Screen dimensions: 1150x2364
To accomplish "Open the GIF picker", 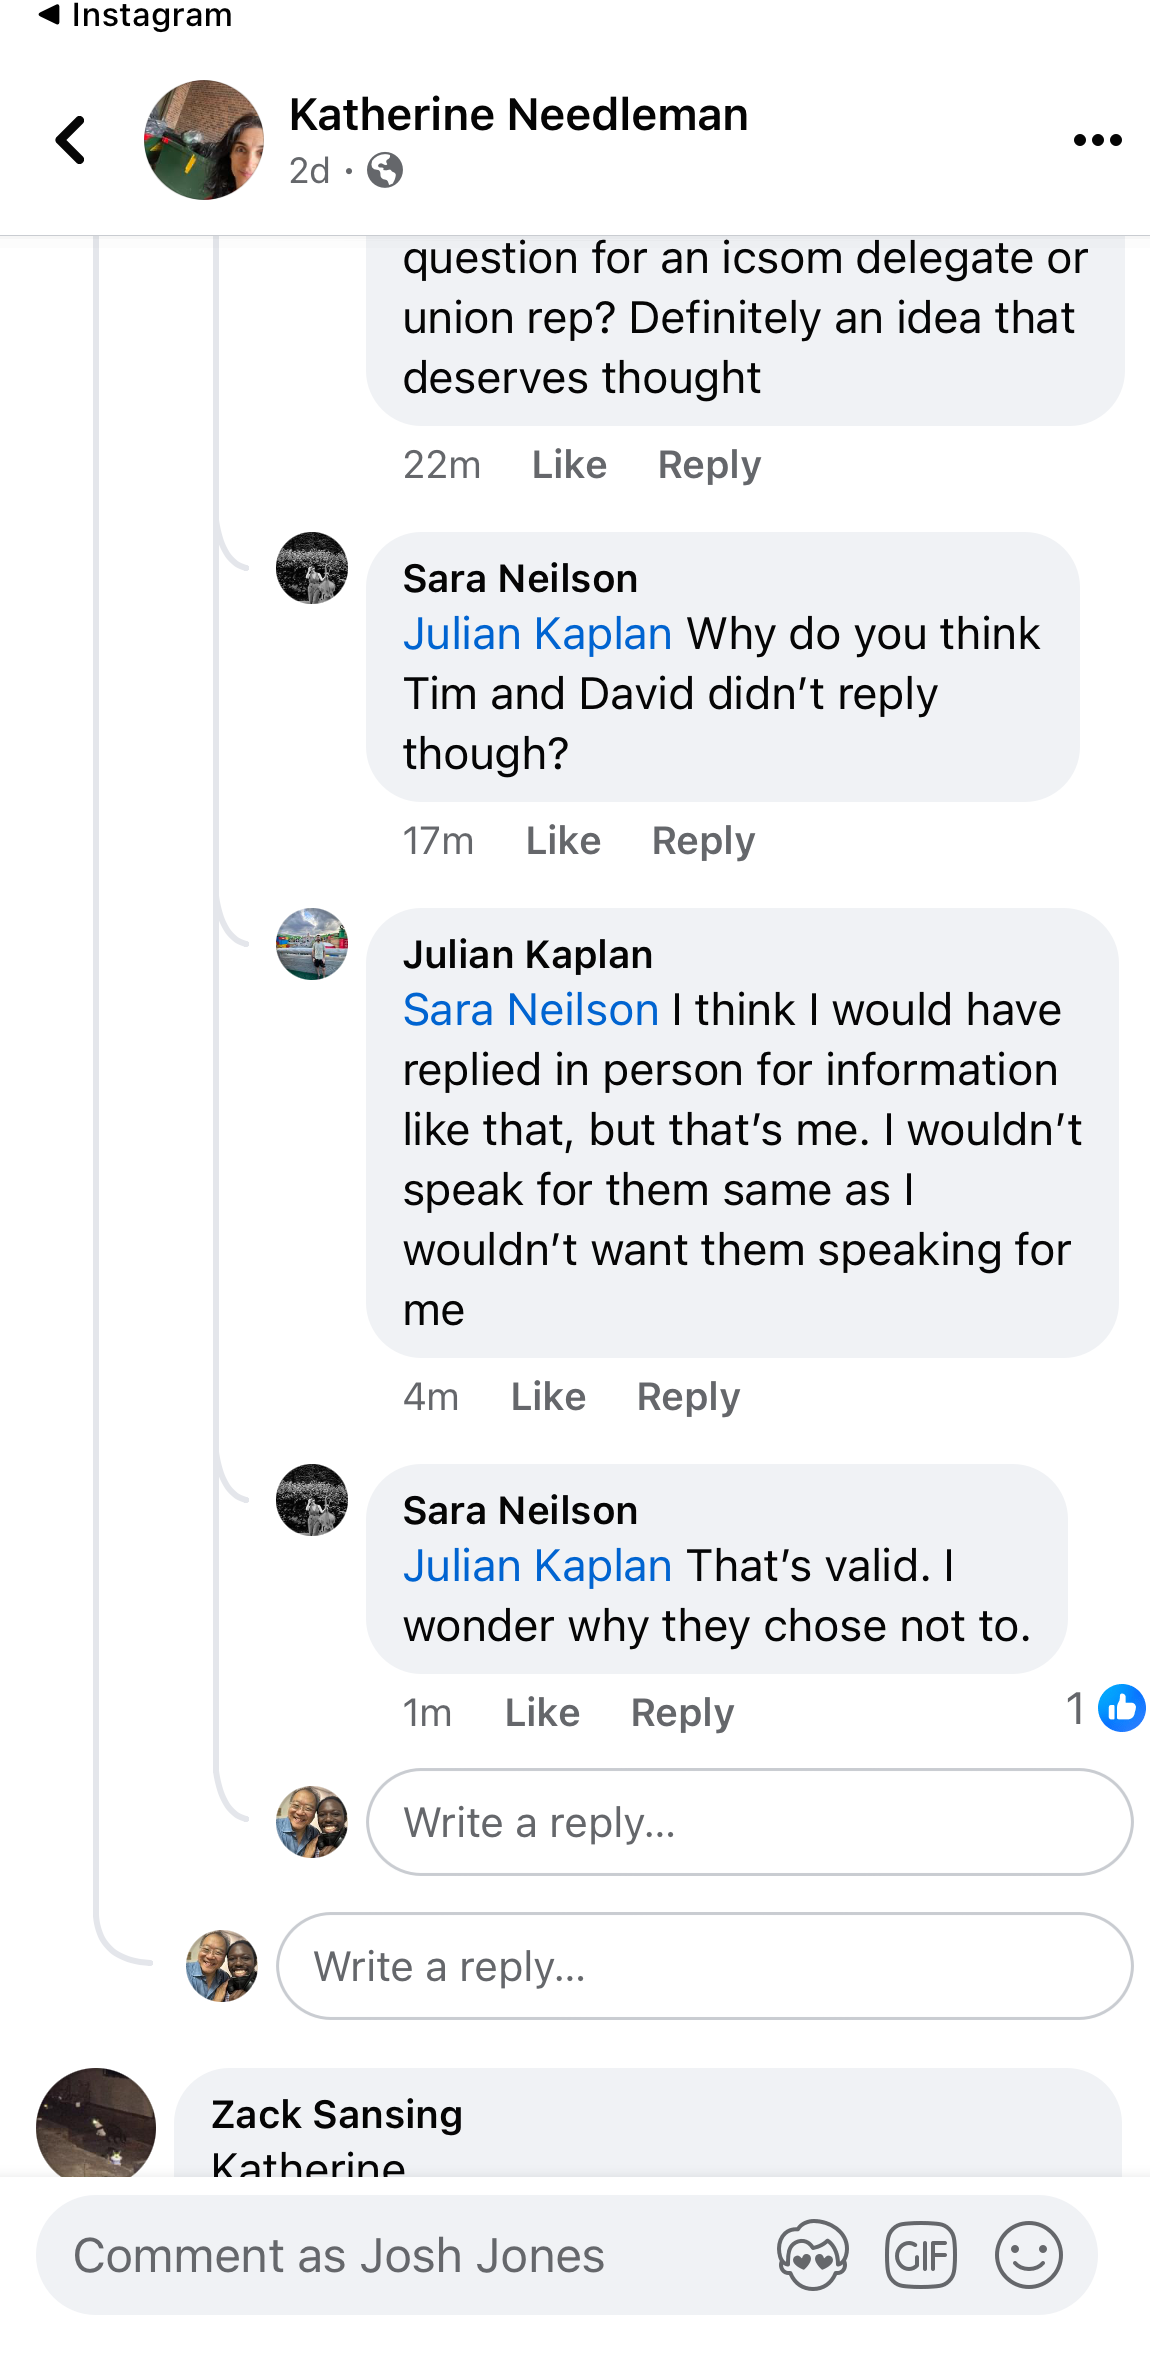I will point(920,2255).
